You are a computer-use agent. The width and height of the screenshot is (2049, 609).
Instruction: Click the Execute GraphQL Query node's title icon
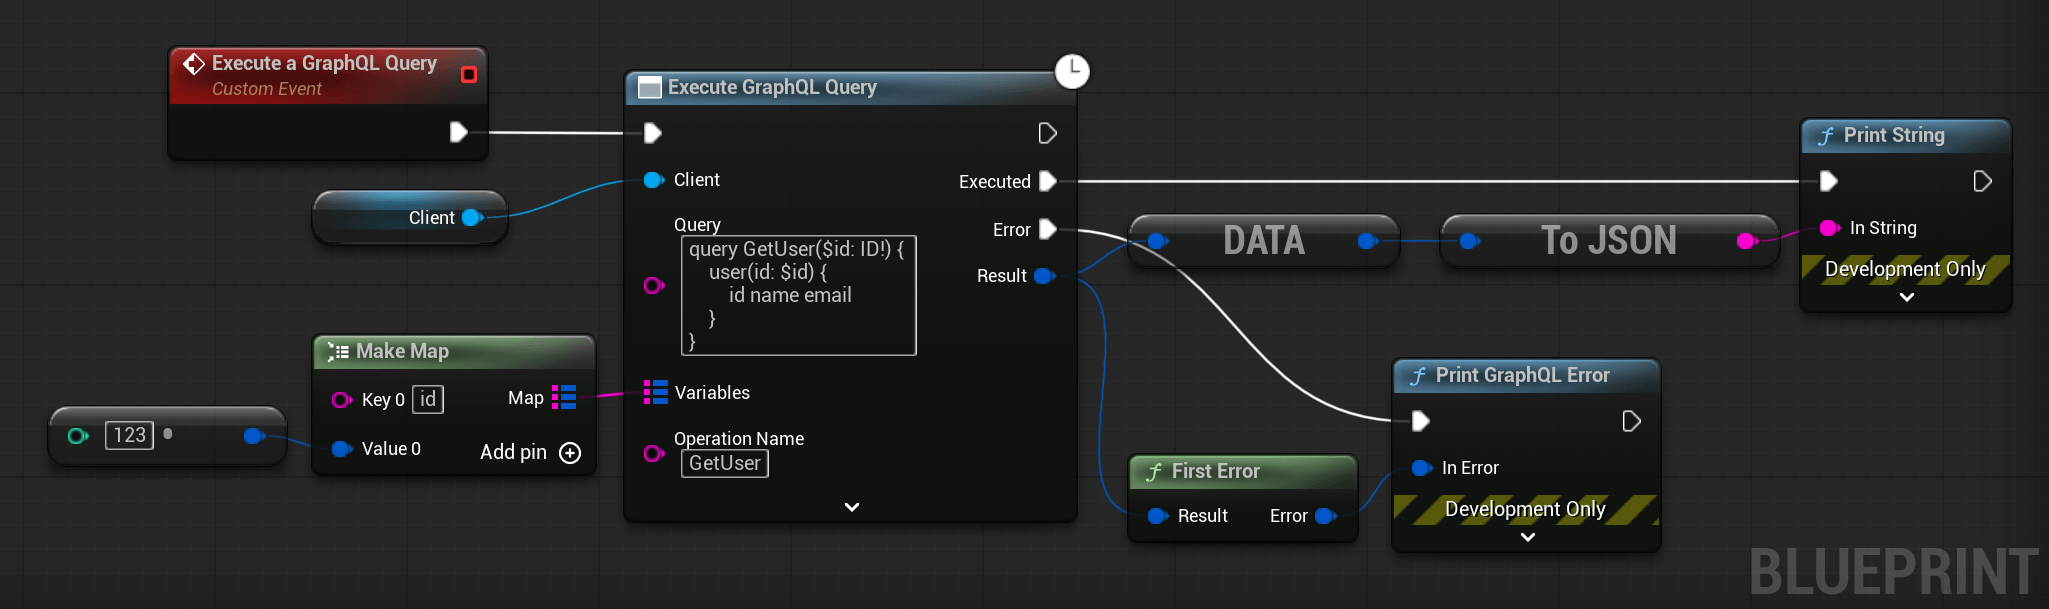[x=650, y=88]
